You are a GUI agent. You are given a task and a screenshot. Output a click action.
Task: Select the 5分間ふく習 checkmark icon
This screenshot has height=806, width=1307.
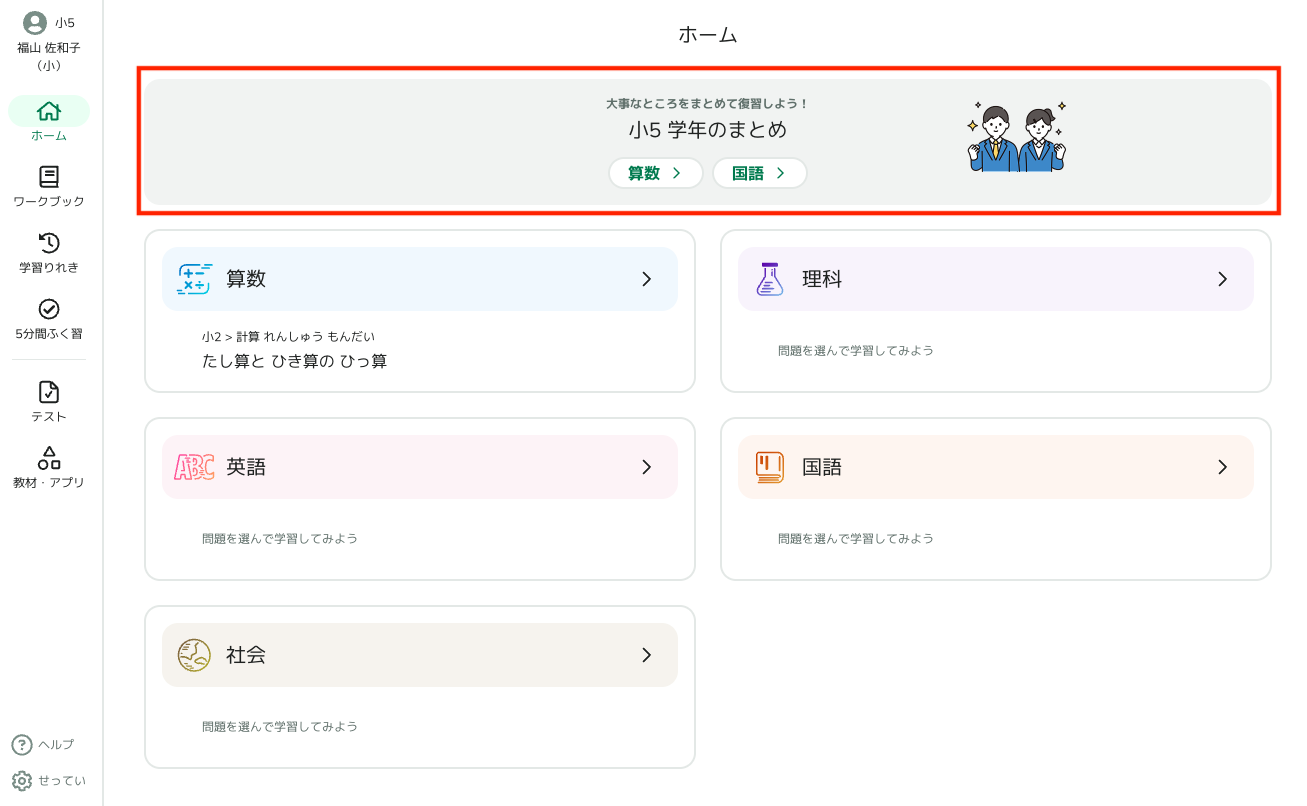point(49,309)
